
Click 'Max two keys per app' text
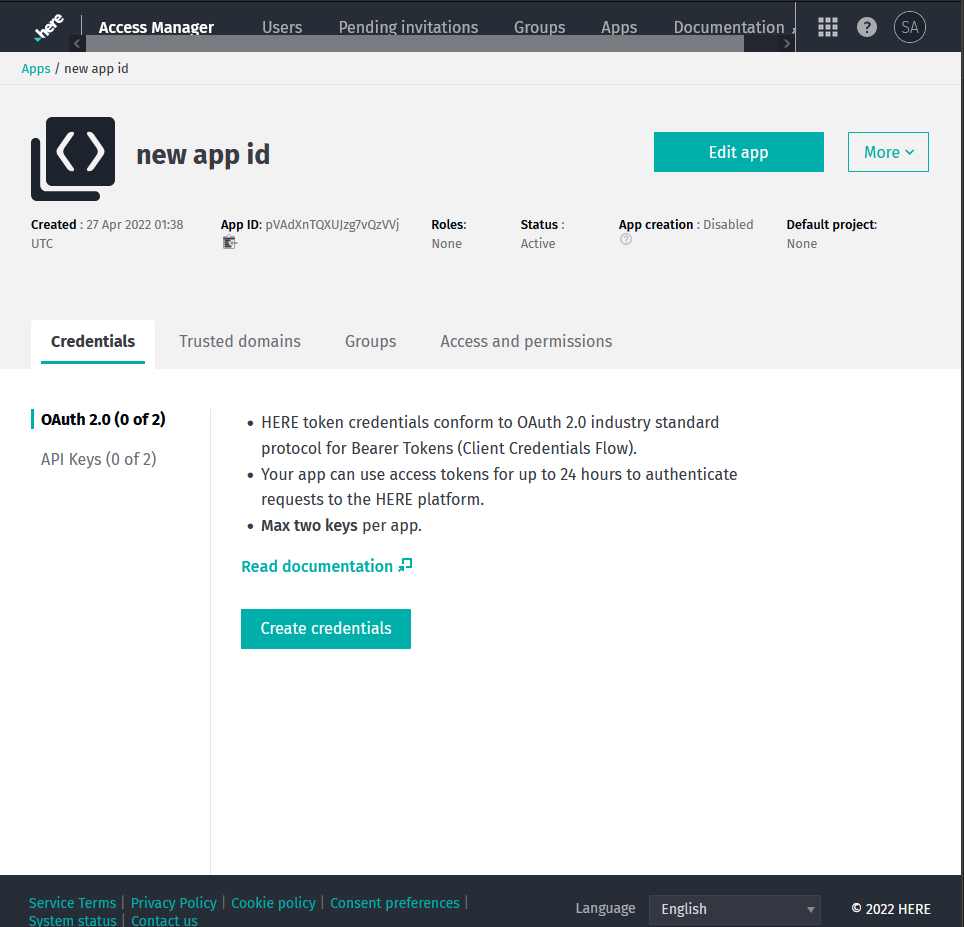(x=341, y=526)
